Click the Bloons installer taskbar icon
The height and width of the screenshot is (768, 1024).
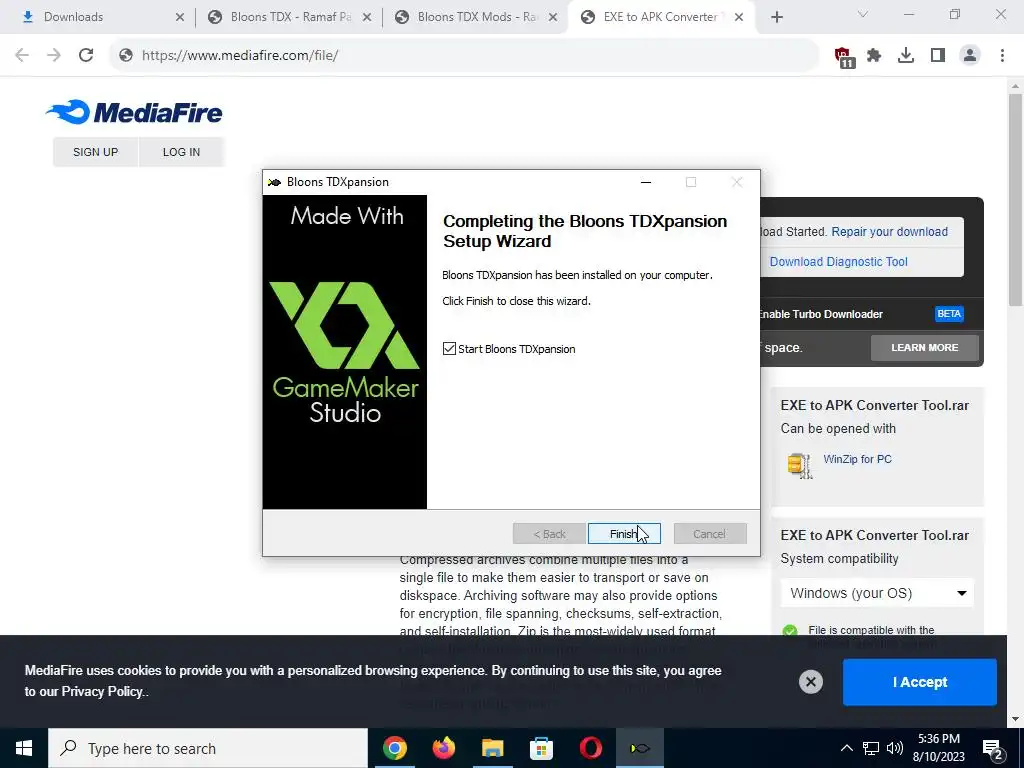point(639,748)
